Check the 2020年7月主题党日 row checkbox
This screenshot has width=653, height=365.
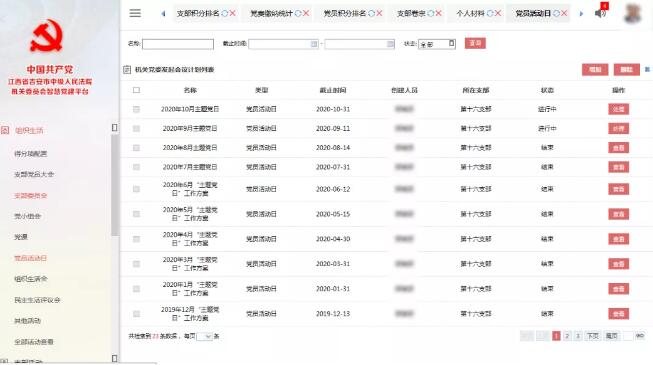pos(136,167)
